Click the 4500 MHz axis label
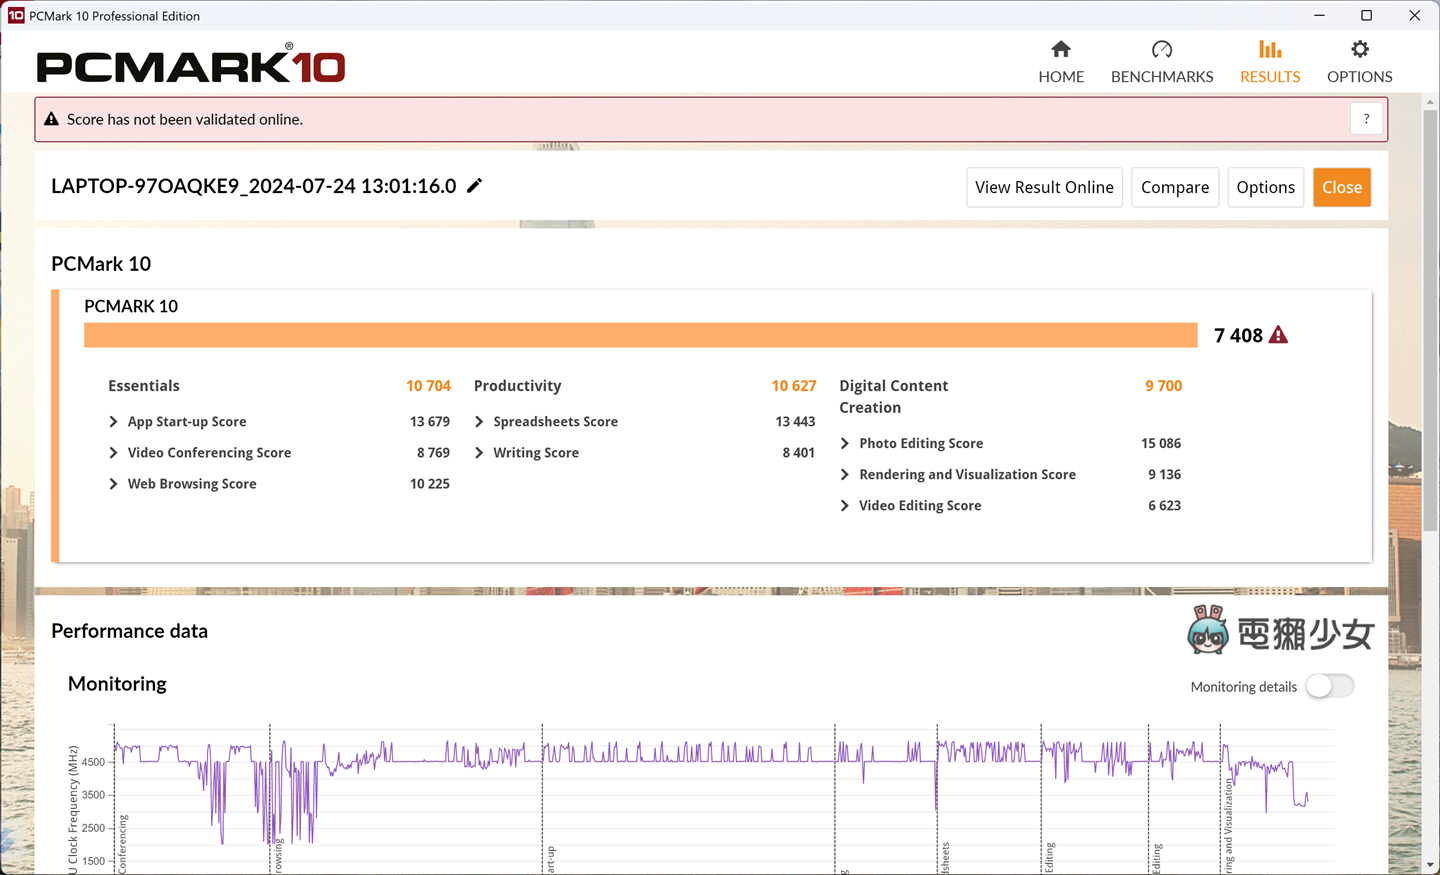Image resolution: width=1440 pixels, height=875 pixels. pos(93,762)
